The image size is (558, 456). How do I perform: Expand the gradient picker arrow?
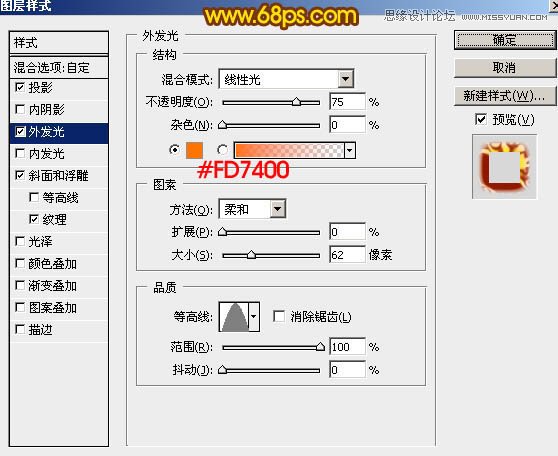click(x=350, y=150)
